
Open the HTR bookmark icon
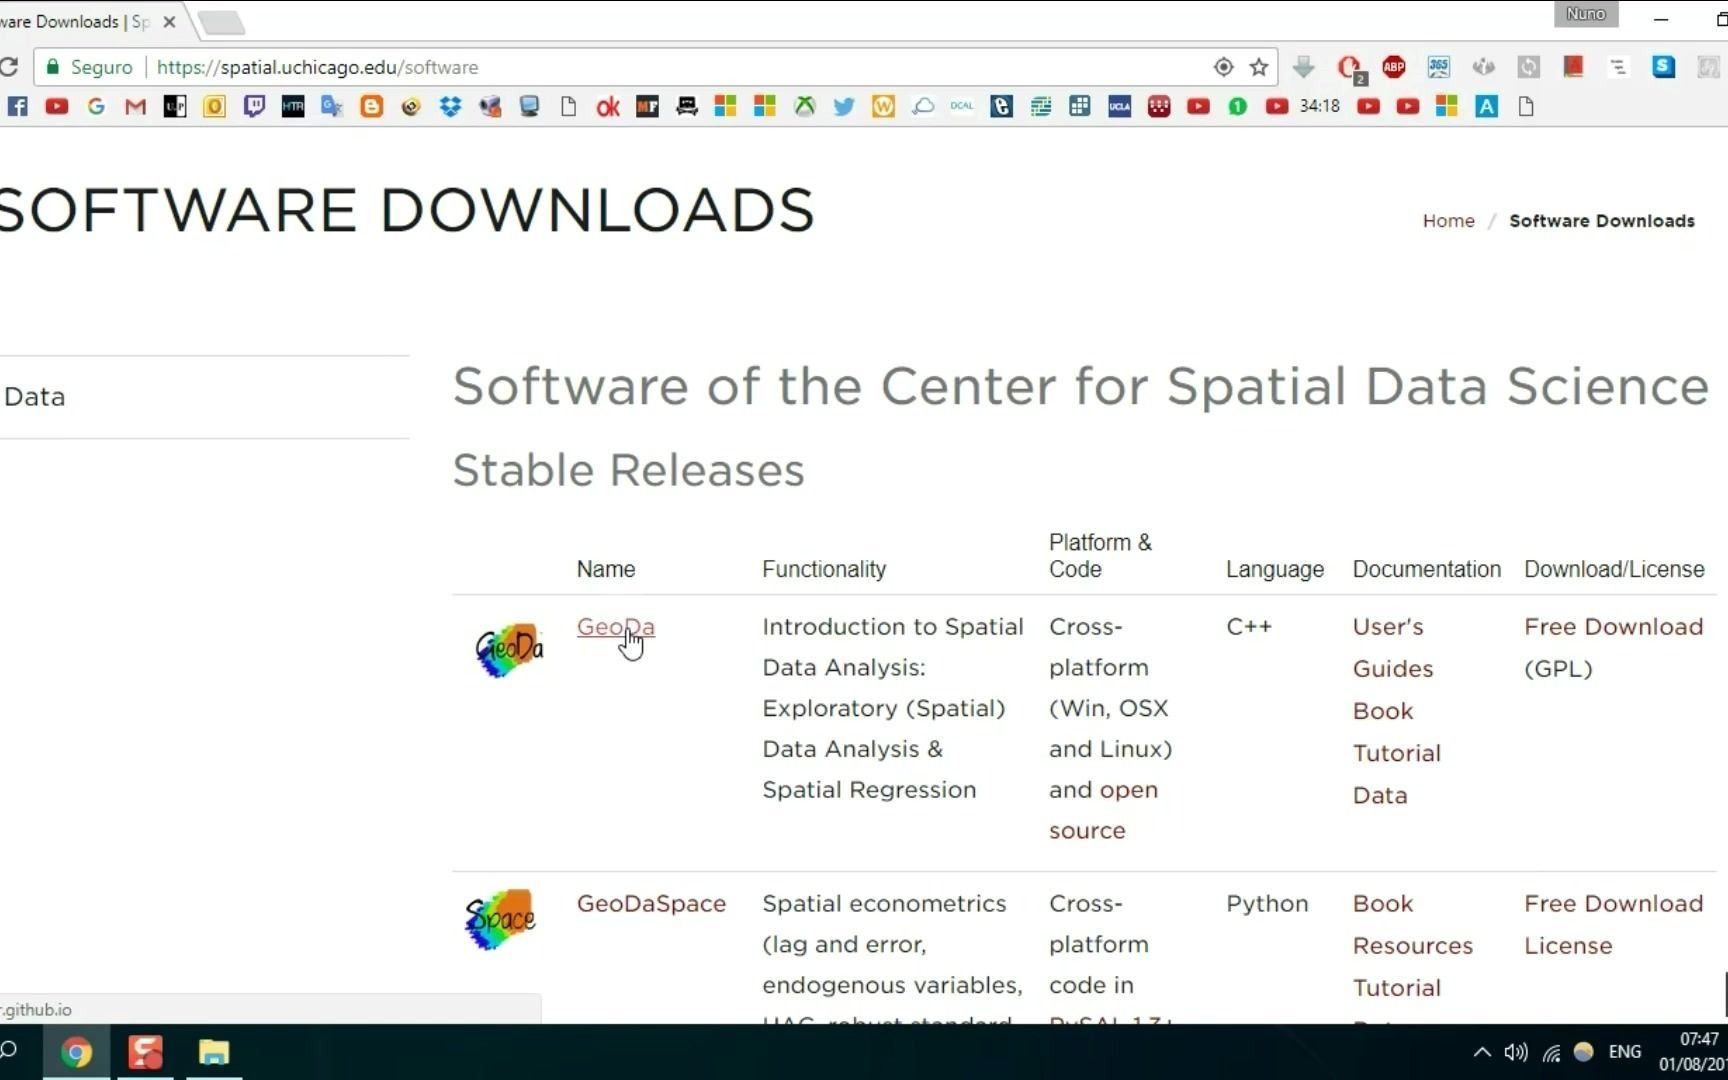(293, 106)
